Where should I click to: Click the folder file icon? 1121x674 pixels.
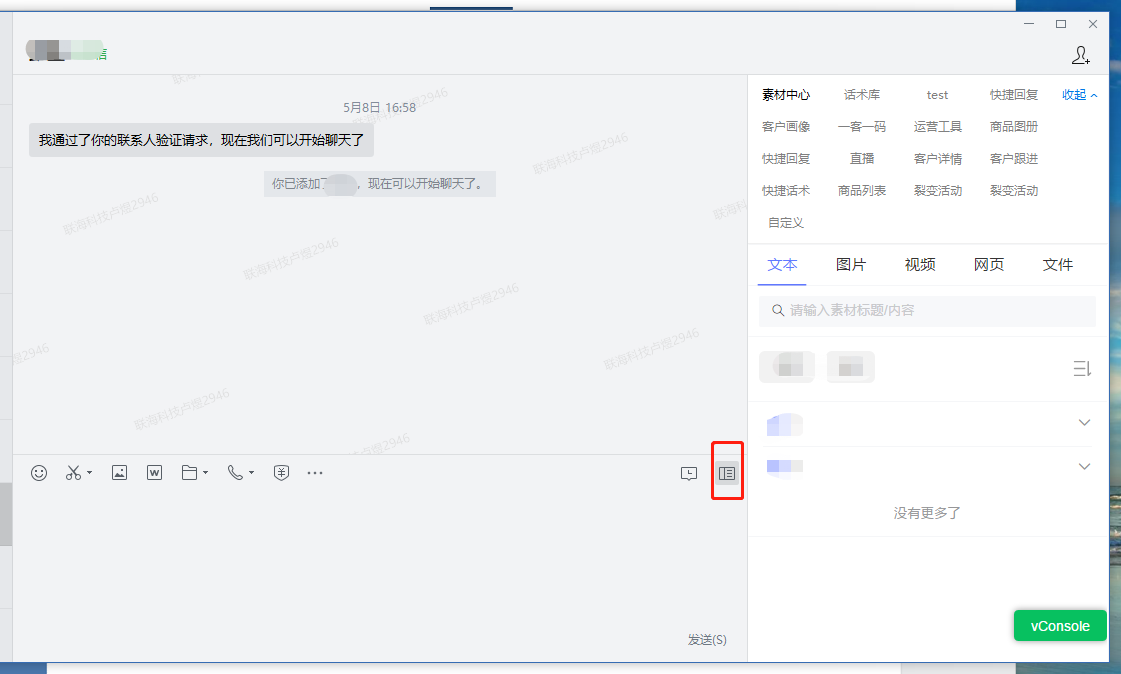(189, 473)
